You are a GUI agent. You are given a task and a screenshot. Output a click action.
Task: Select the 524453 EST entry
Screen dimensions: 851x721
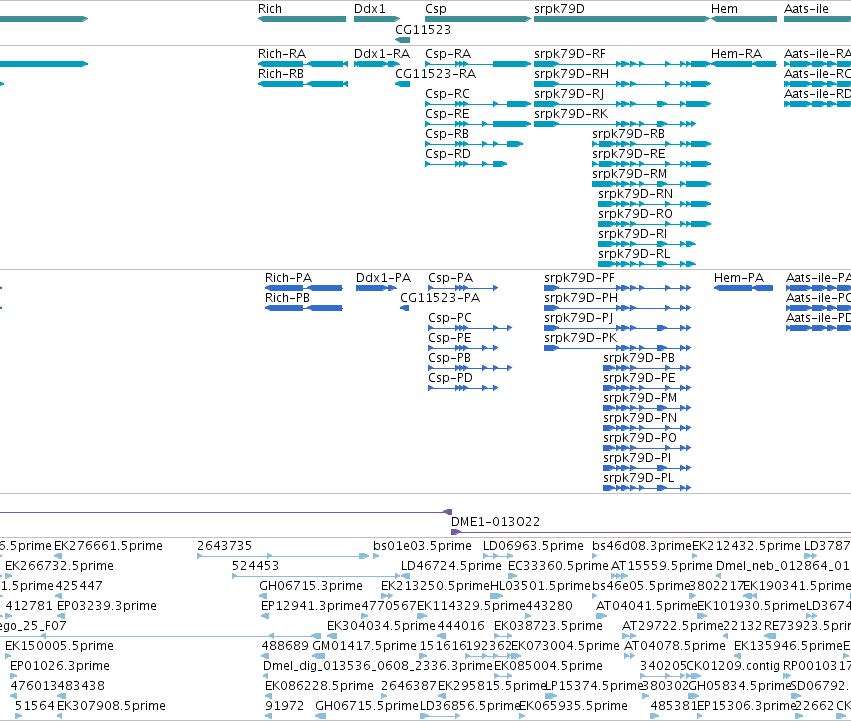[256, 566]
